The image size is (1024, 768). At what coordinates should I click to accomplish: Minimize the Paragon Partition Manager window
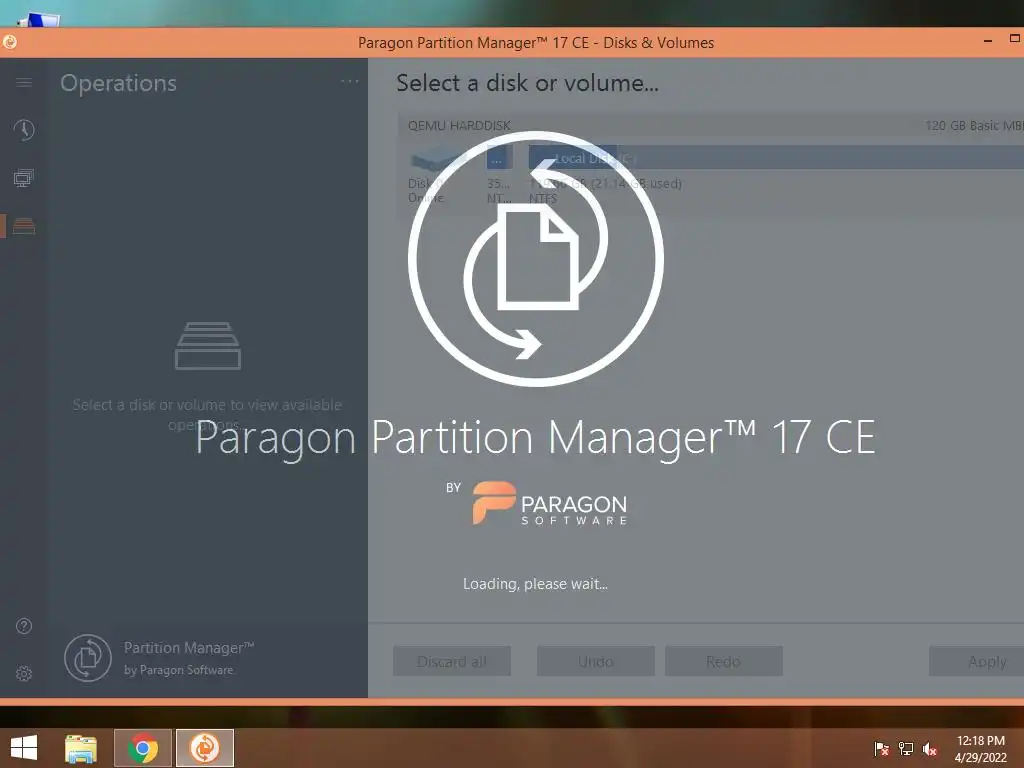coord(988,40)
